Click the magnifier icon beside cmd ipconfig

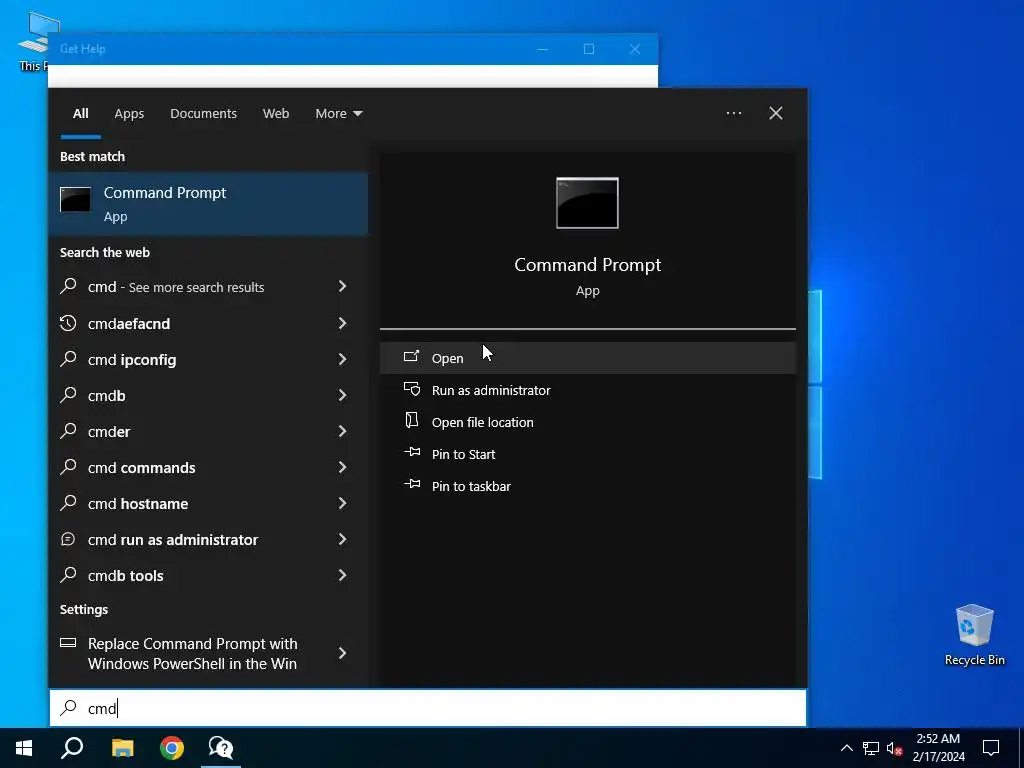tap(68, 359)
